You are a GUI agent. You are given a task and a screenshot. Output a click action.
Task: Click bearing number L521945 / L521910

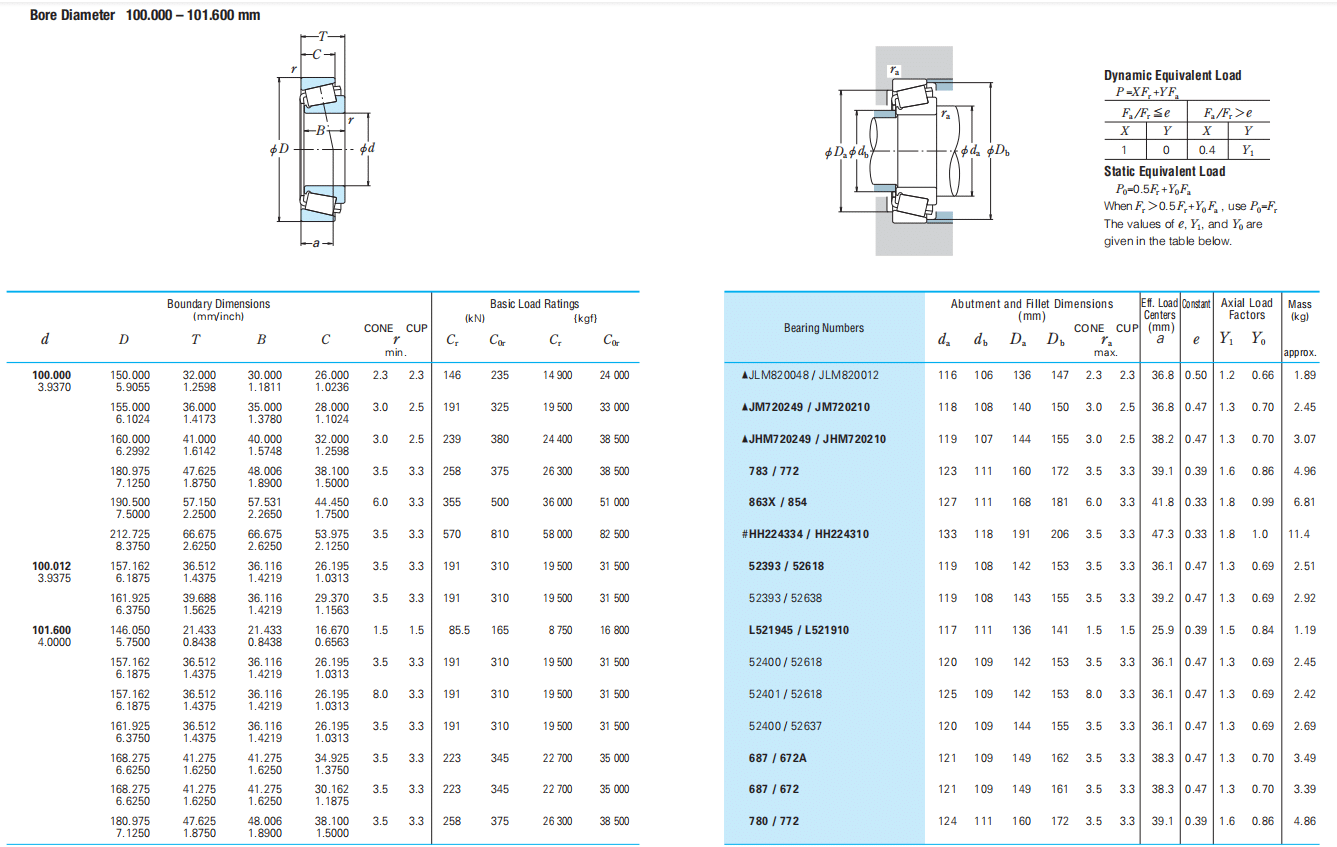[798, 630]
